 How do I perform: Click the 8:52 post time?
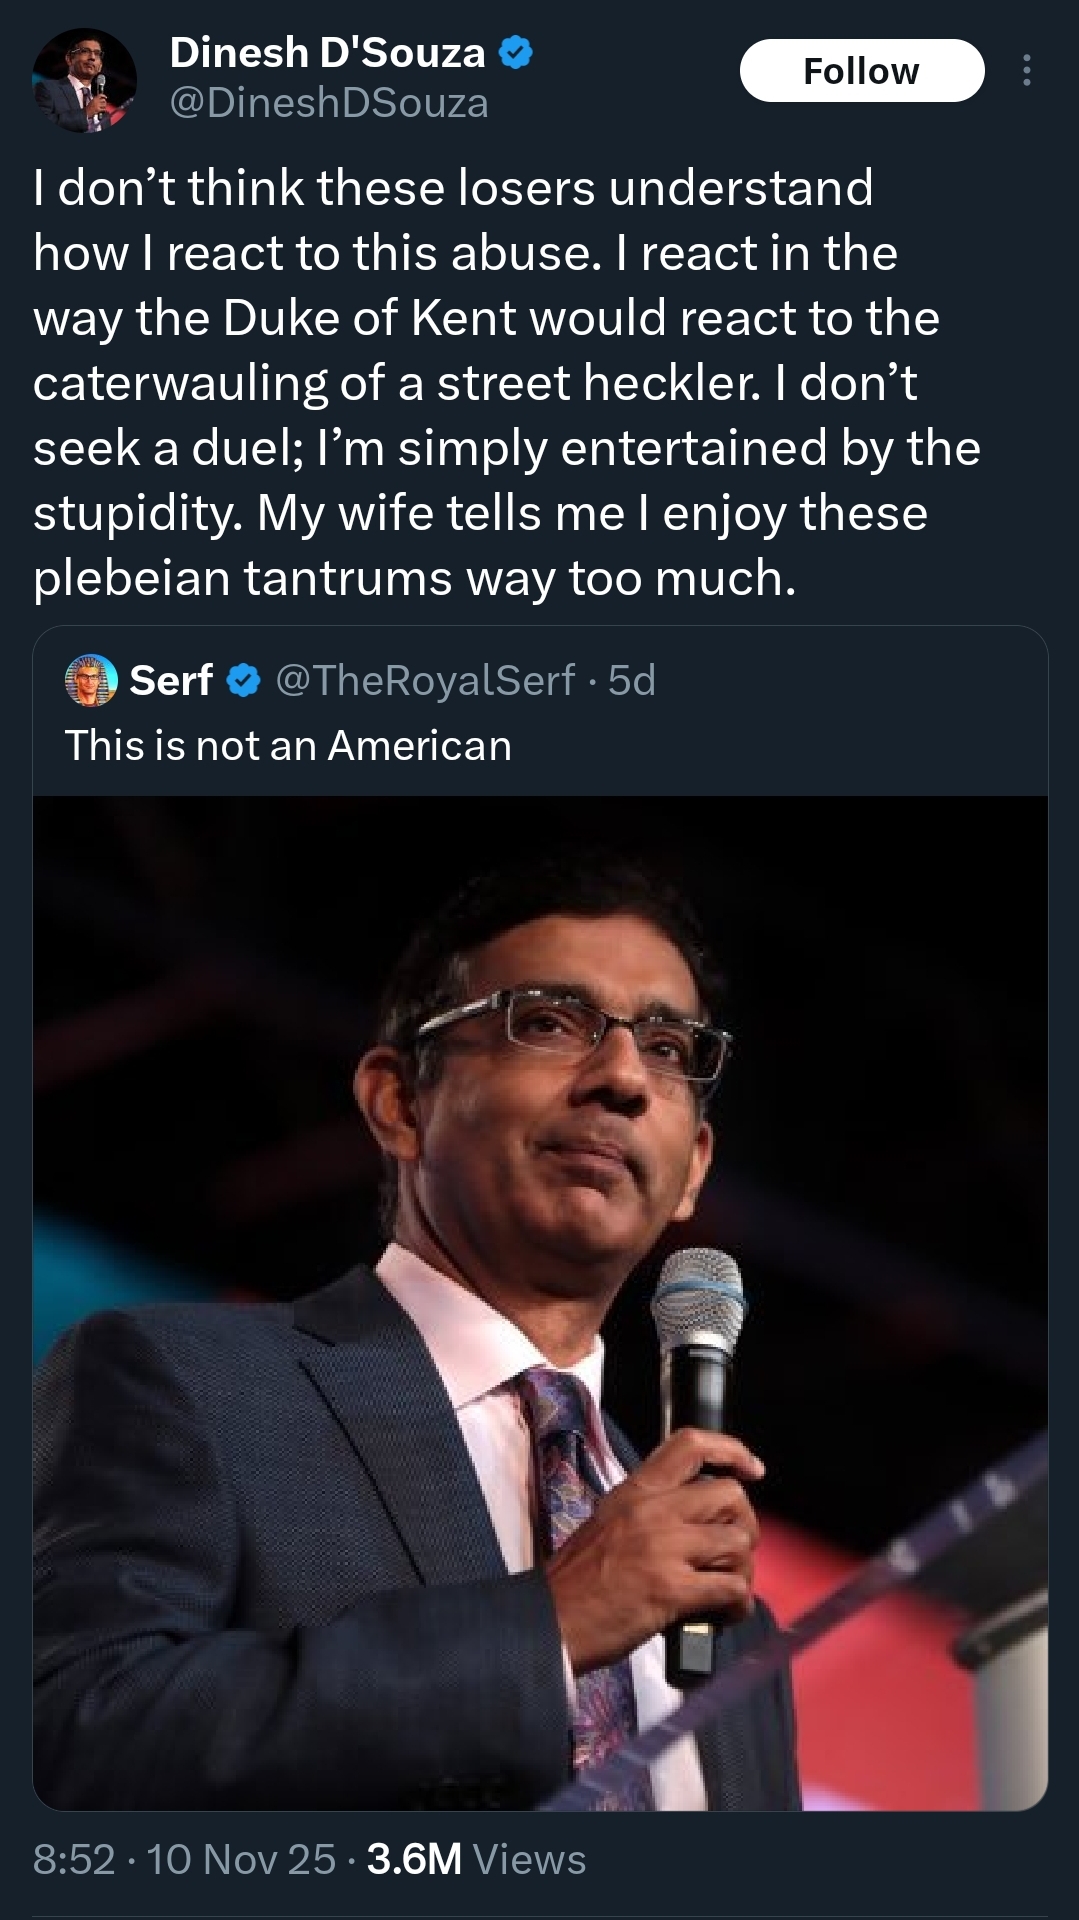pyautogui.click(x=74, y=1859)
